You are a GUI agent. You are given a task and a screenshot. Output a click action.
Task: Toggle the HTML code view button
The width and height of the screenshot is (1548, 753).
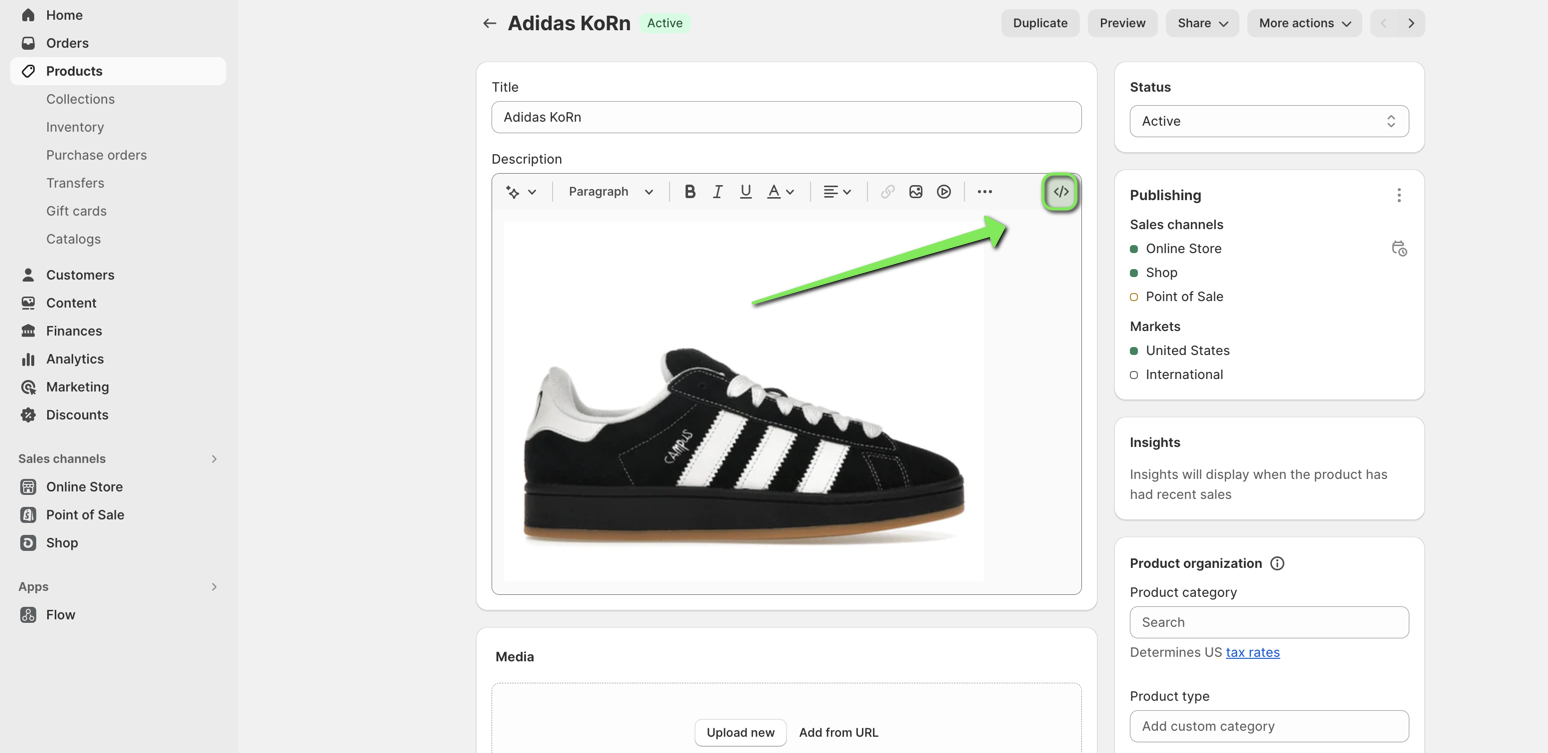point(1061,192)
